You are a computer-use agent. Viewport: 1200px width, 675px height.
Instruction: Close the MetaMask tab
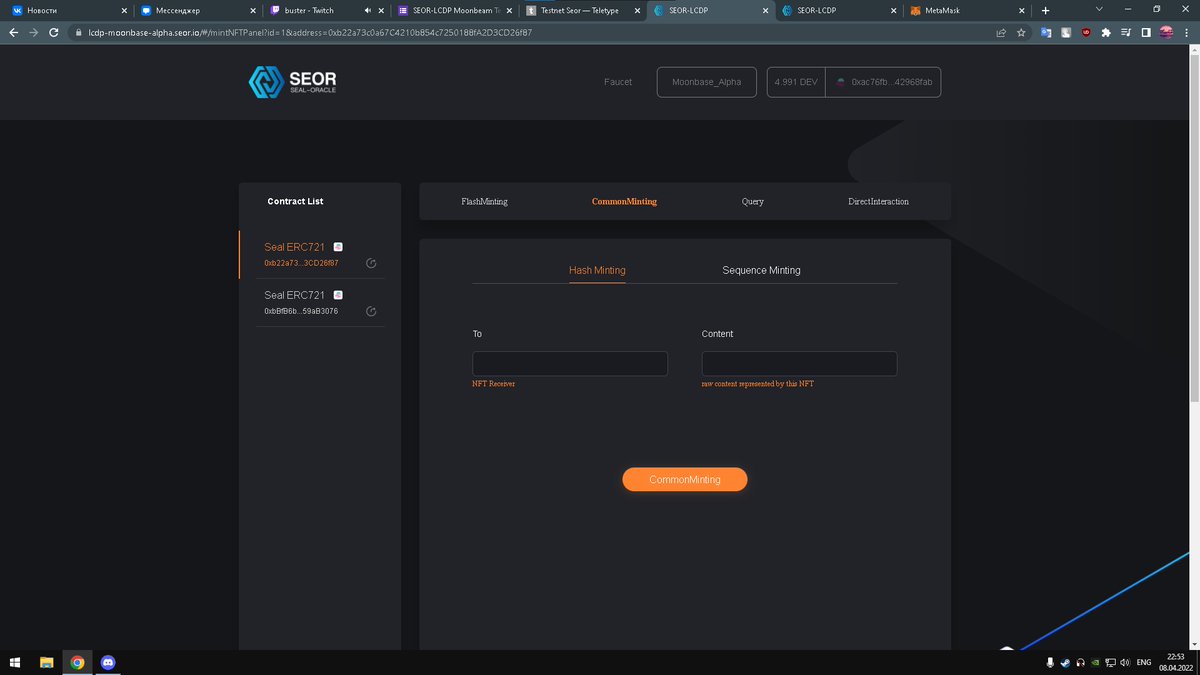(1023, 10)
